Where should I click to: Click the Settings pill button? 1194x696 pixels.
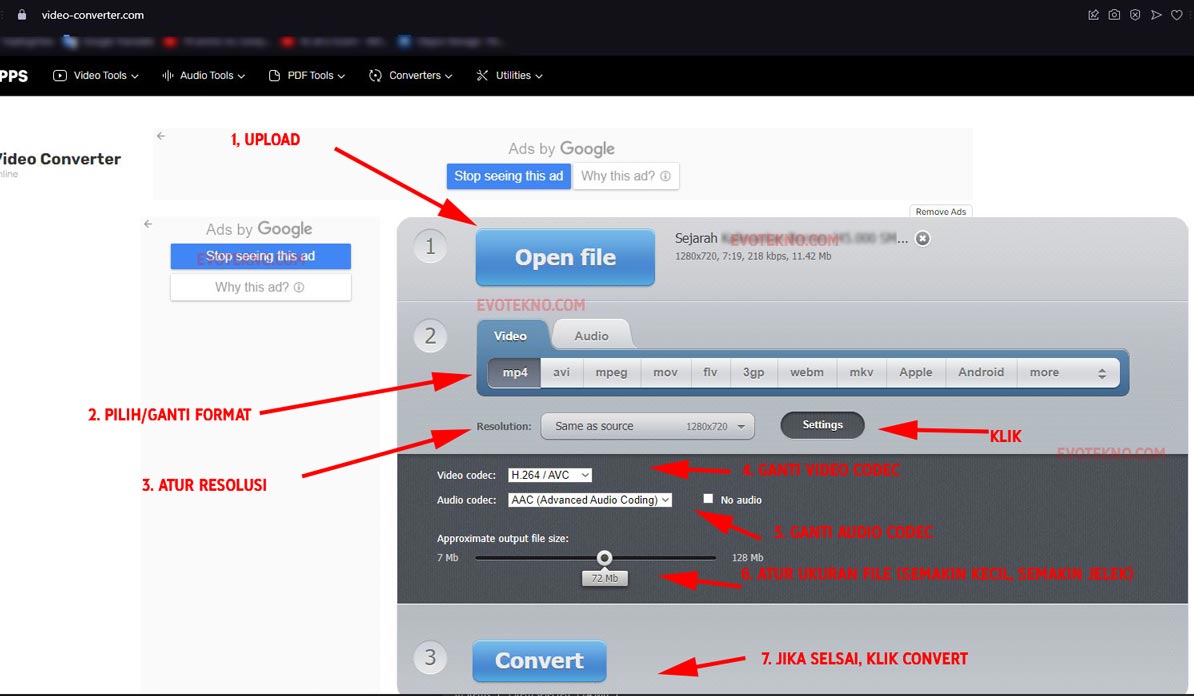(822, 425)
